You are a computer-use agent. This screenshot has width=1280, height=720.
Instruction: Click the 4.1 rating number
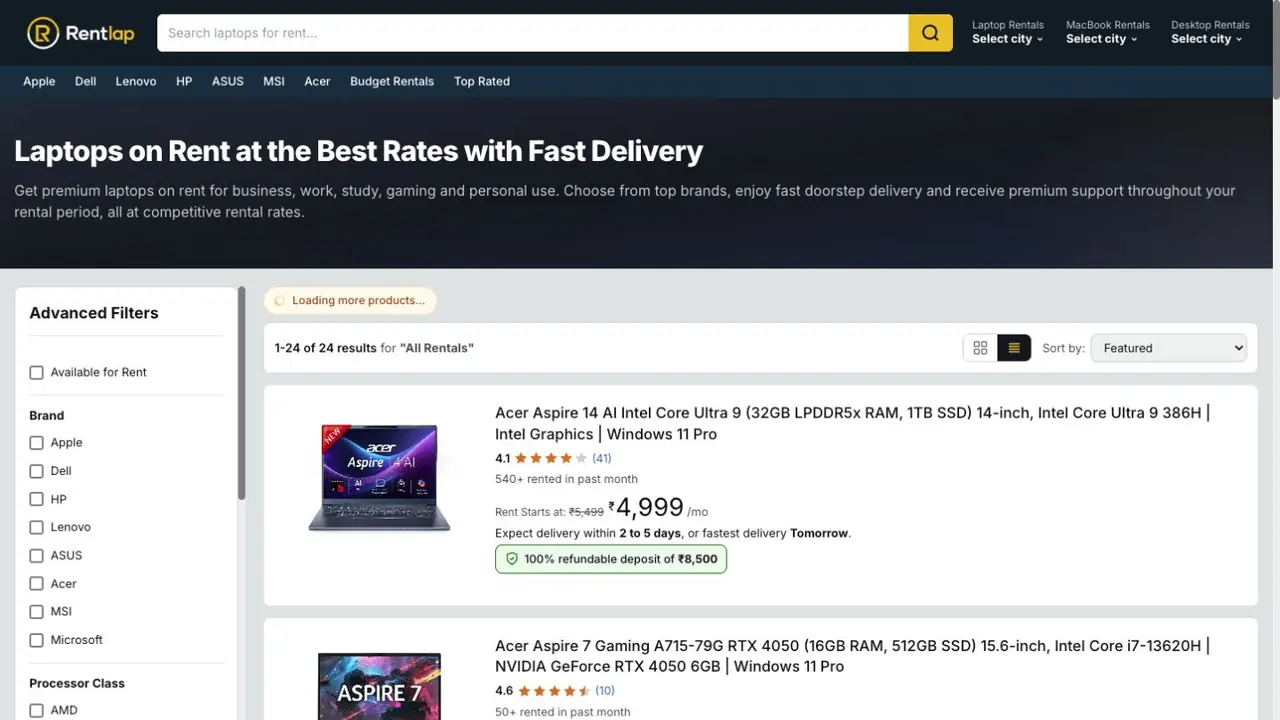[503, 458]
